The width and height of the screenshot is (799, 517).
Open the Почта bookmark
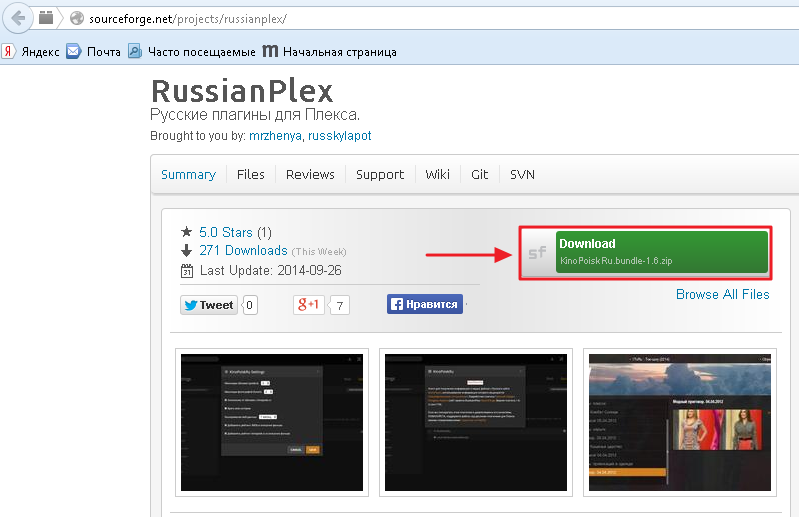94,51
